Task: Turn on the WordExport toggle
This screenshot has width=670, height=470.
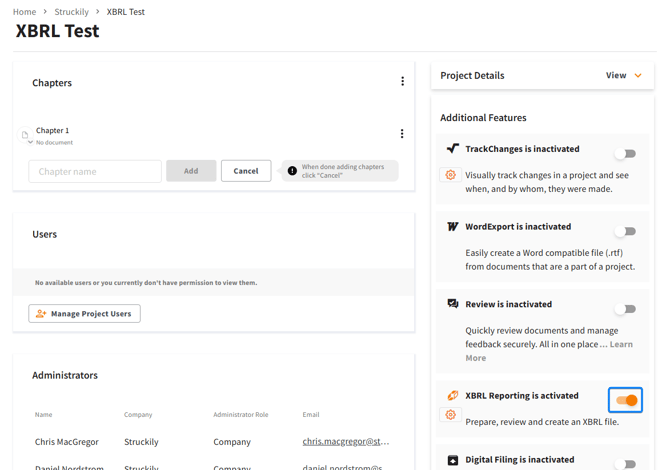Action: [x=625, y=232]
